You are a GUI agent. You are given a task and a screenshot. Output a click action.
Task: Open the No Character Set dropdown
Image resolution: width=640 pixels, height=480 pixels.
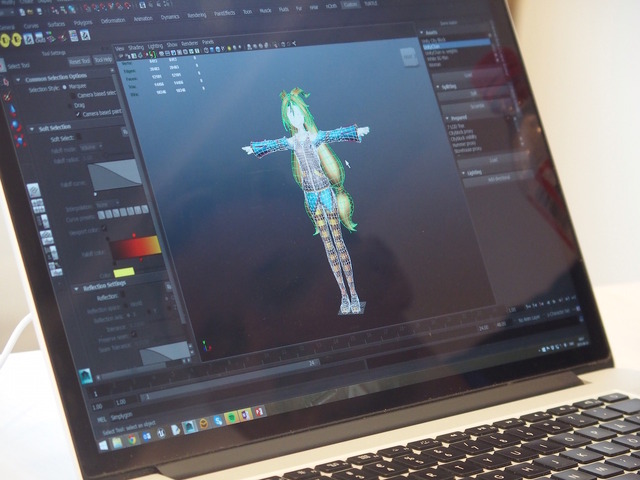coord(560,314)
